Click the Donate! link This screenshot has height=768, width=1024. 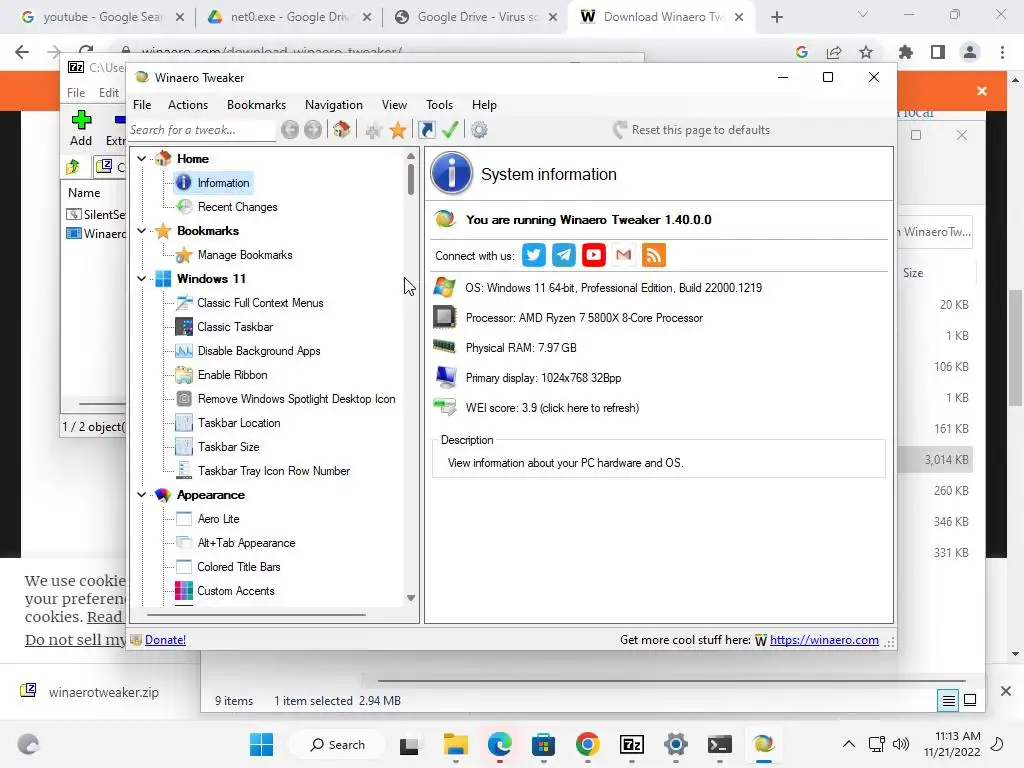click(x=165, y=640)
